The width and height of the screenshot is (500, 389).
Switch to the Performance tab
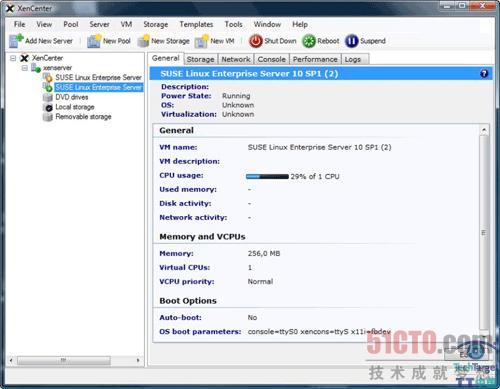coord(315,59)
